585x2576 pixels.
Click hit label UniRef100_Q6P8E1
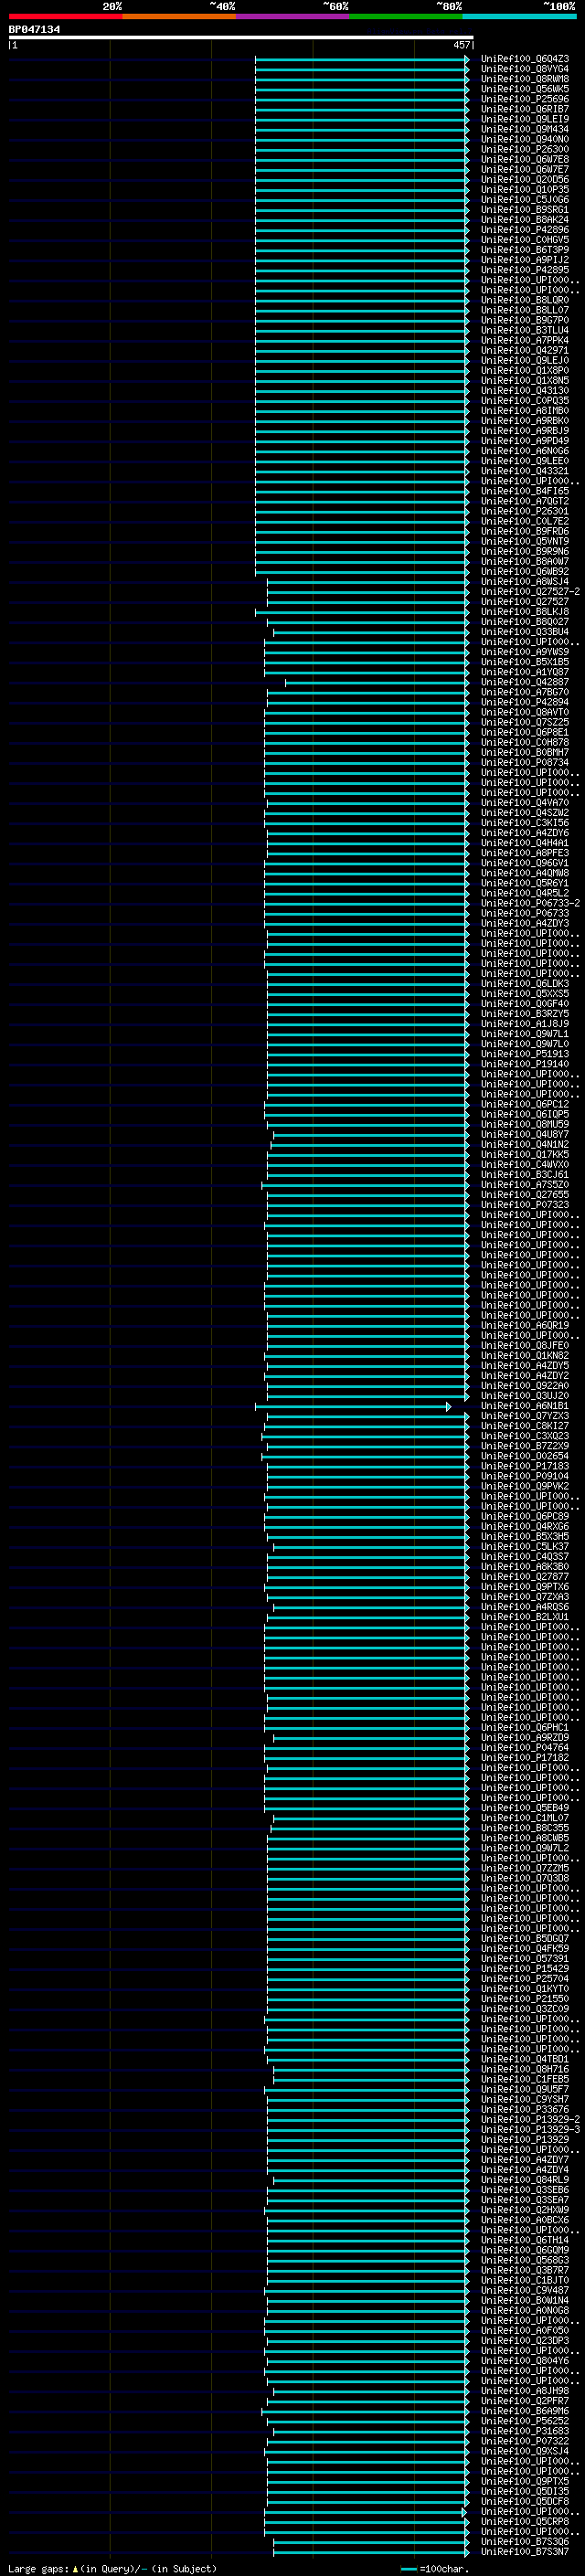[525, 732]
